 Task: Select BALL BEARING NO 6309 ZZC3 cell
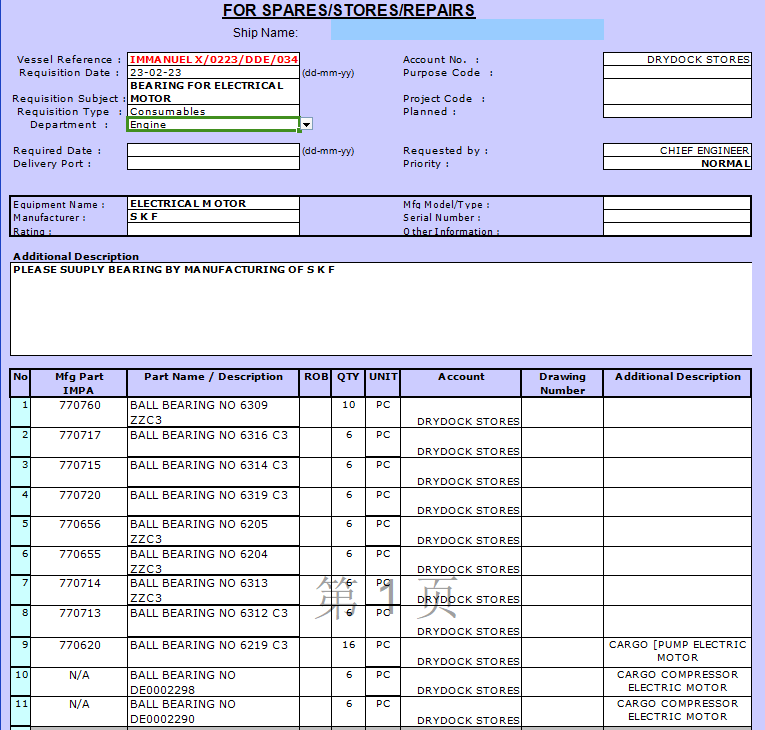213,412
